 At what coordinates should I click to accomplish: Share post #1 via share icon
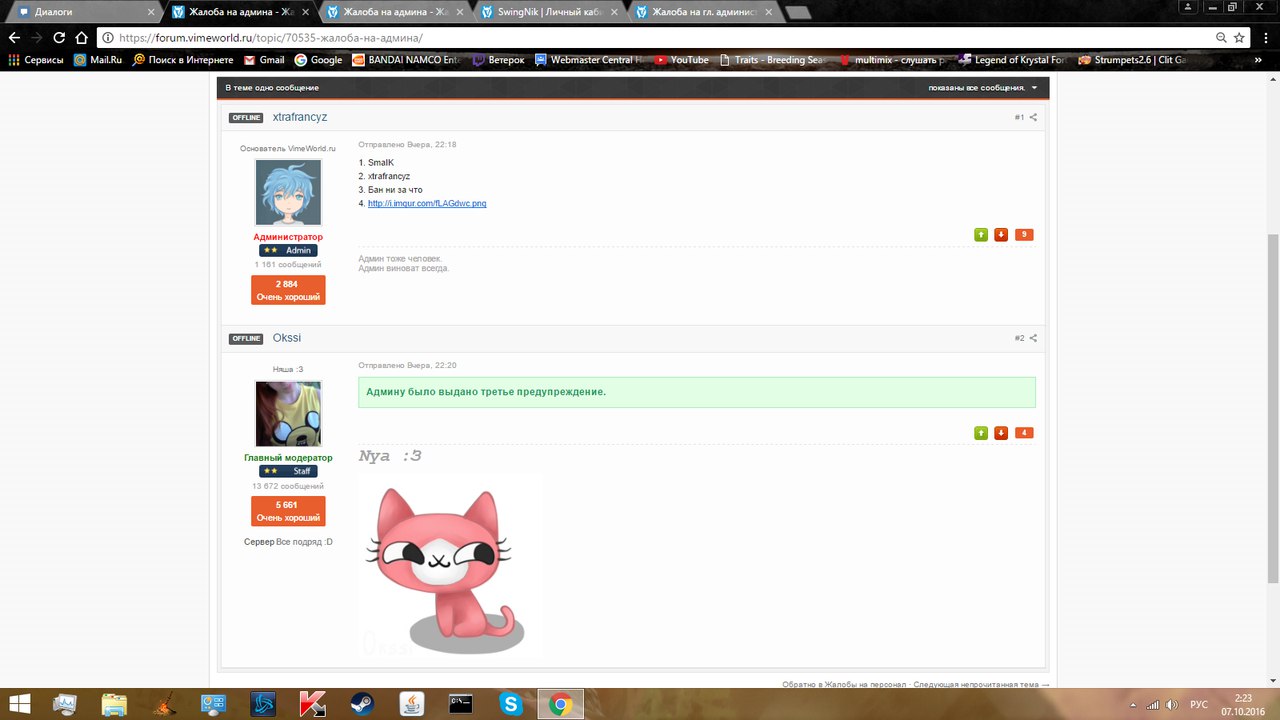pyautogui.click(x=1034, y=117)
